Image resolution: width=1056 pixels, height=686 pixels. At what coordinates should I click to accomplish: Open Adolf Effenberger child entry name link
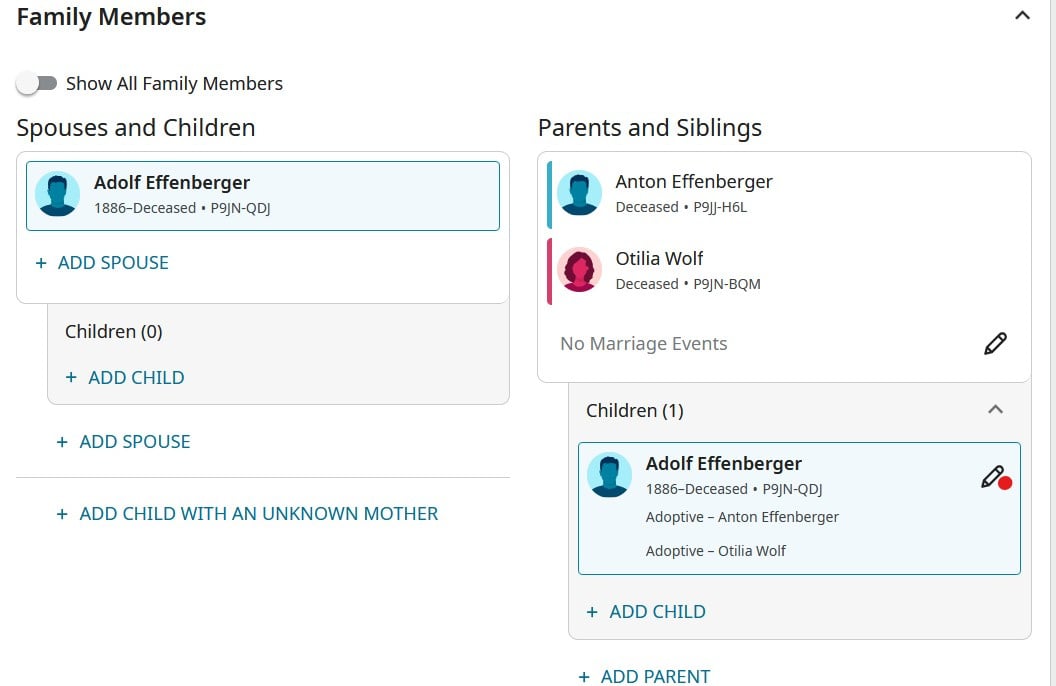[723, 464]
